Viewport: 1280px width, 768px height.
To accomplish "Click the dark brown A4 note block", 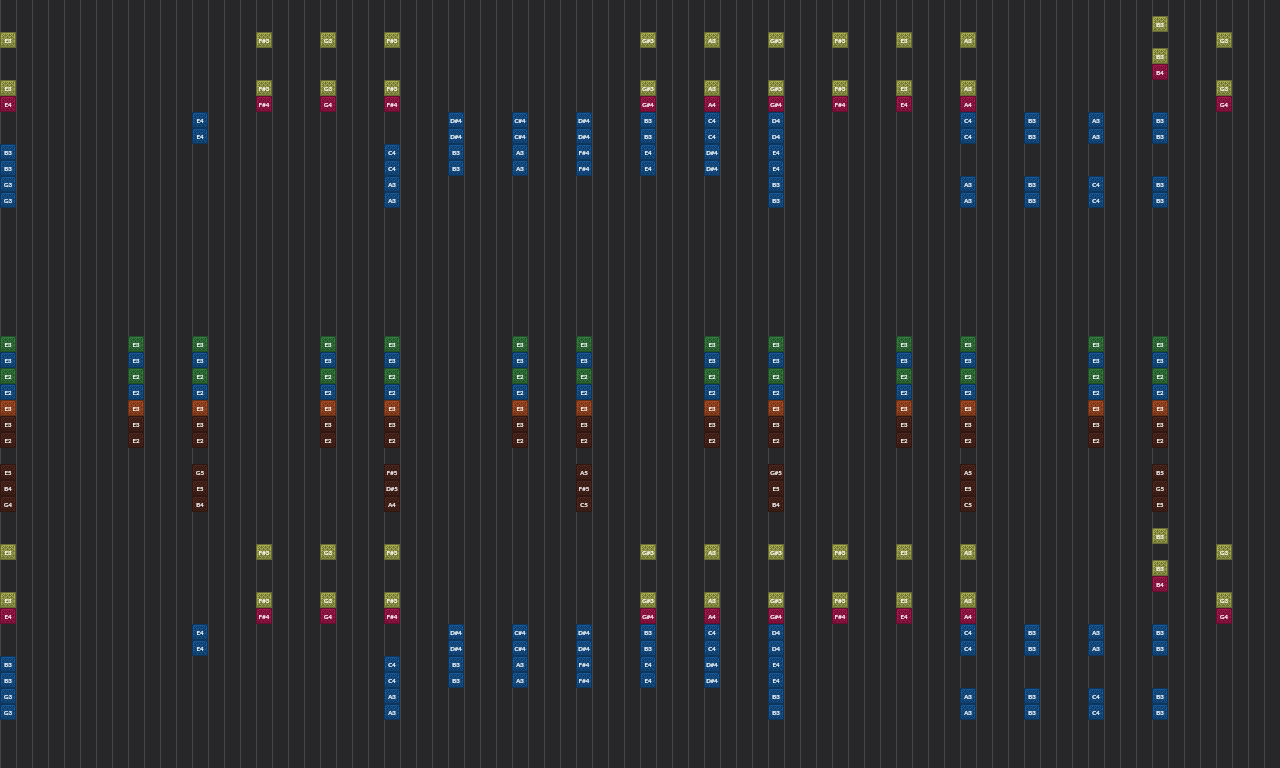I will 392,505.
